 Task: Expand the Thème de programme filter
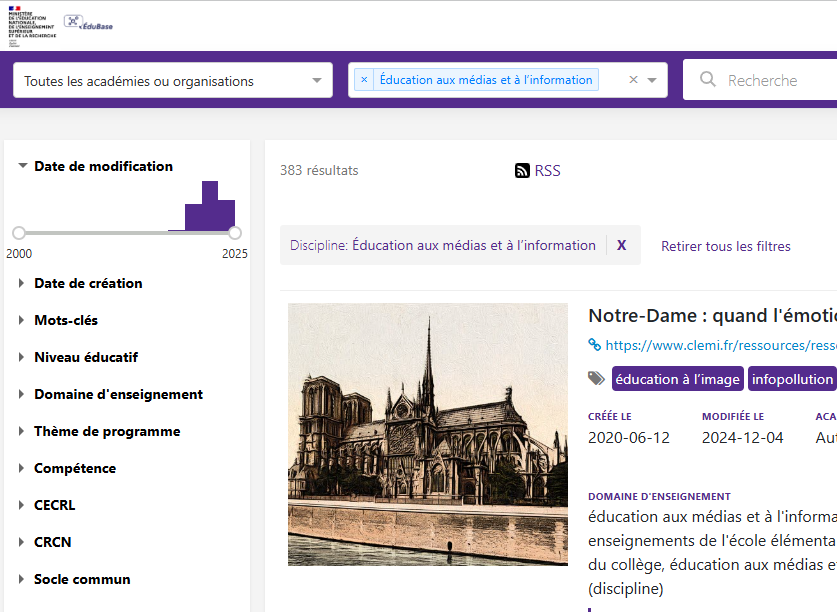click(21, 431)
